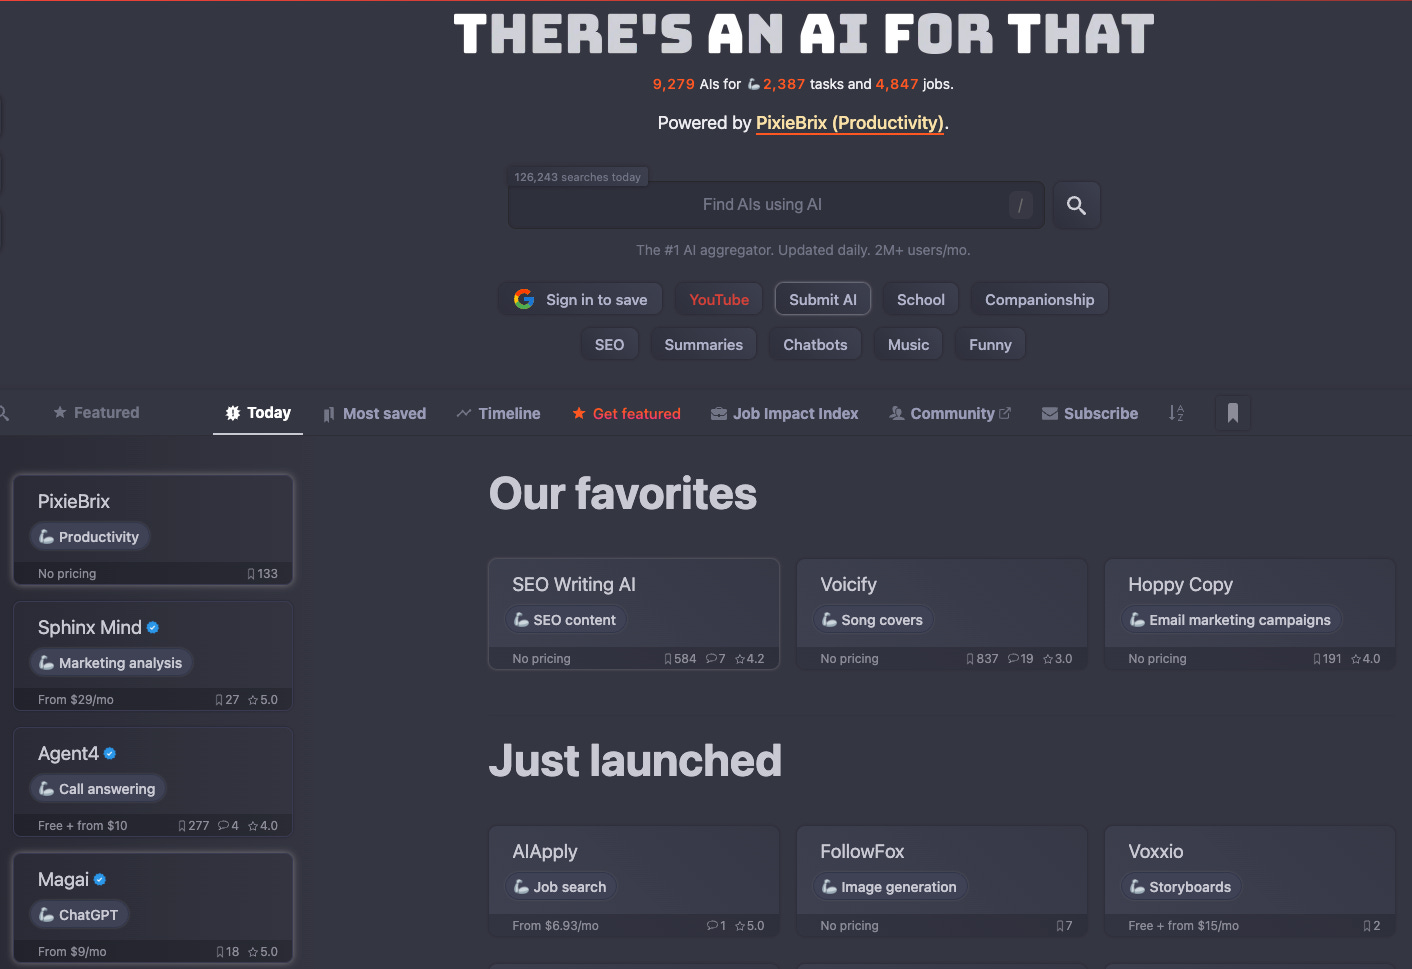
Task: Click the slash shortcut key hint
Action: [1020, 205]
